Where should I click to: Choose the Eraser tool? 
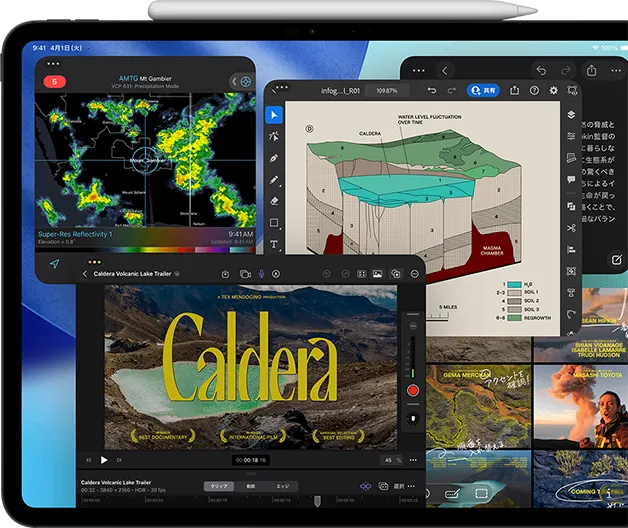(x=274, y=201)
